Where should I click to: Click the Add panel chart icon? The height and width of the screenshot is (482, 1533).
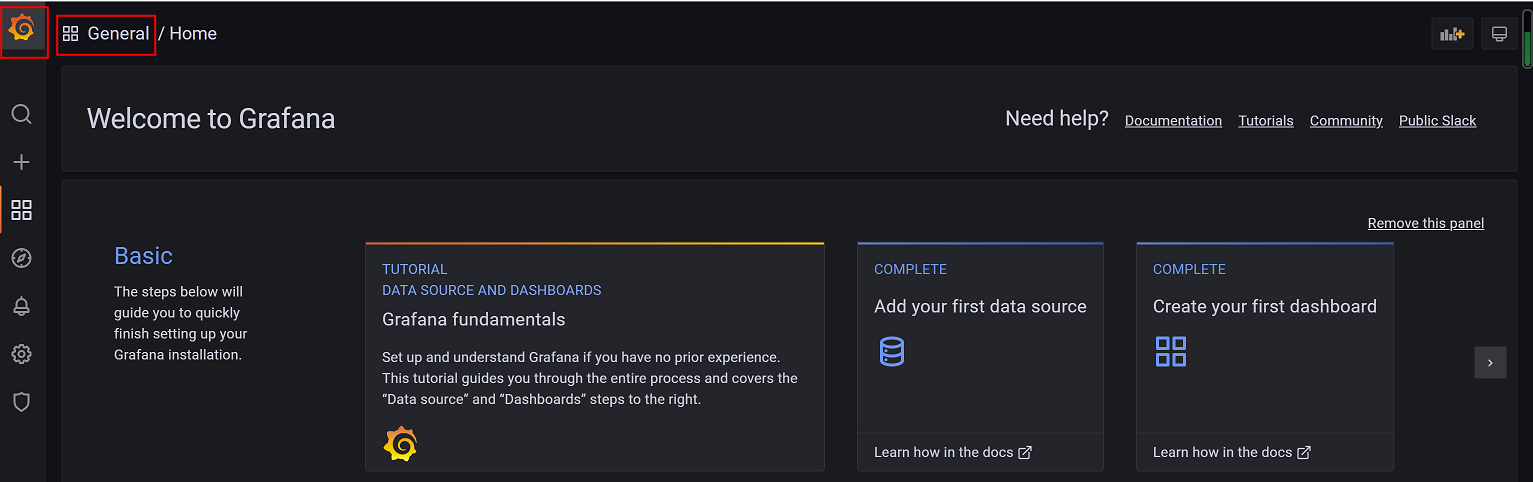(1451, 34)
